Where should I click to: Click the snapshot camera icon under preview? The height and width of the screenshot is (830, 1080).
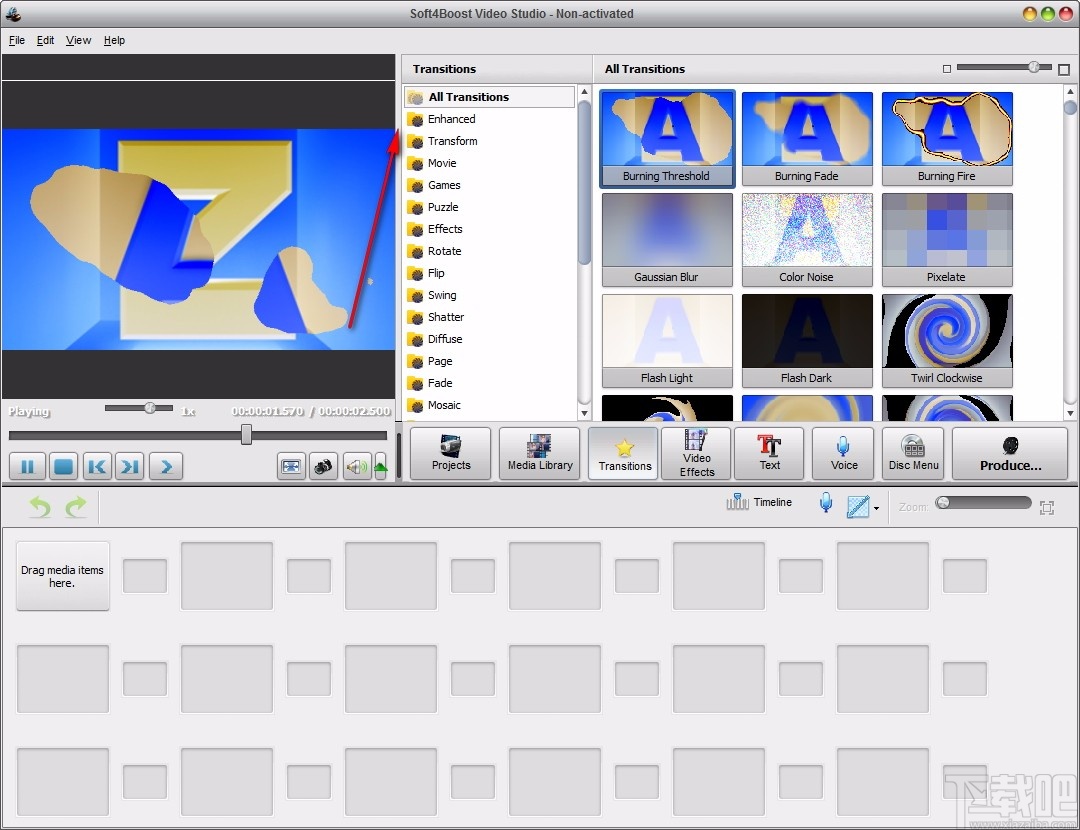pyautogui.click(x=323, y=466)
